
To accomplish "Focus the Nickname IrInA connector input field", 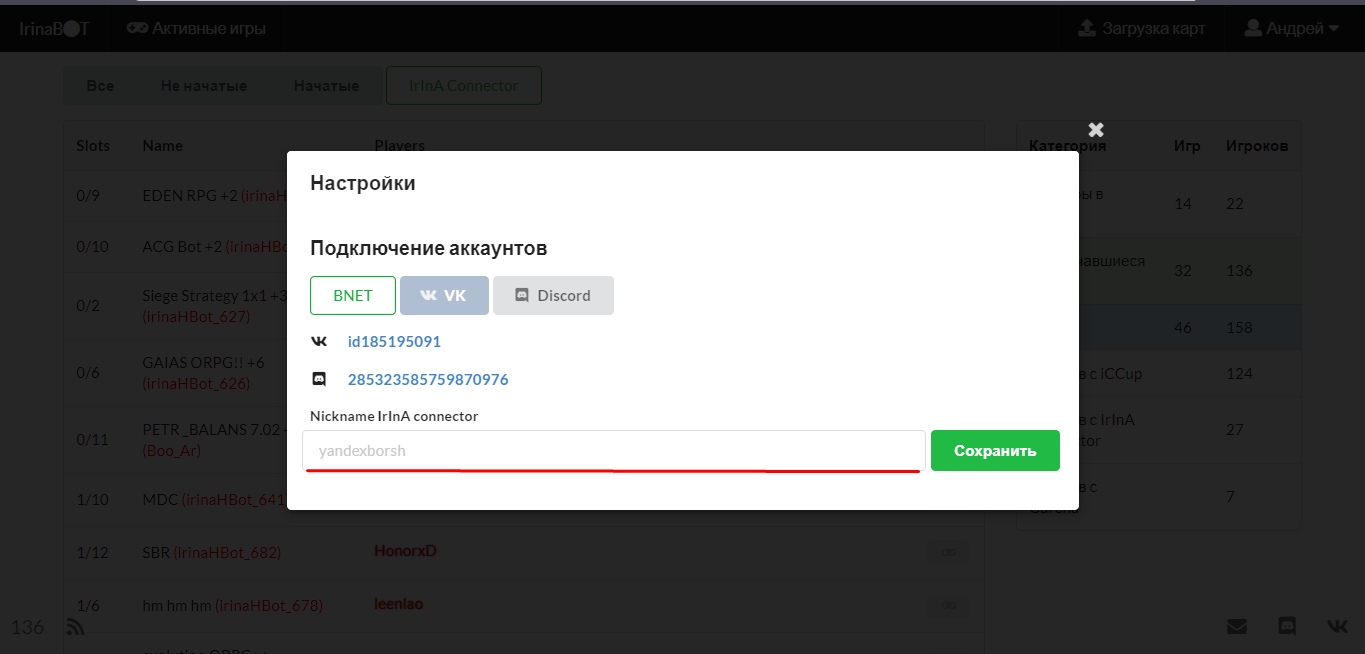I will tap(614, 451).
